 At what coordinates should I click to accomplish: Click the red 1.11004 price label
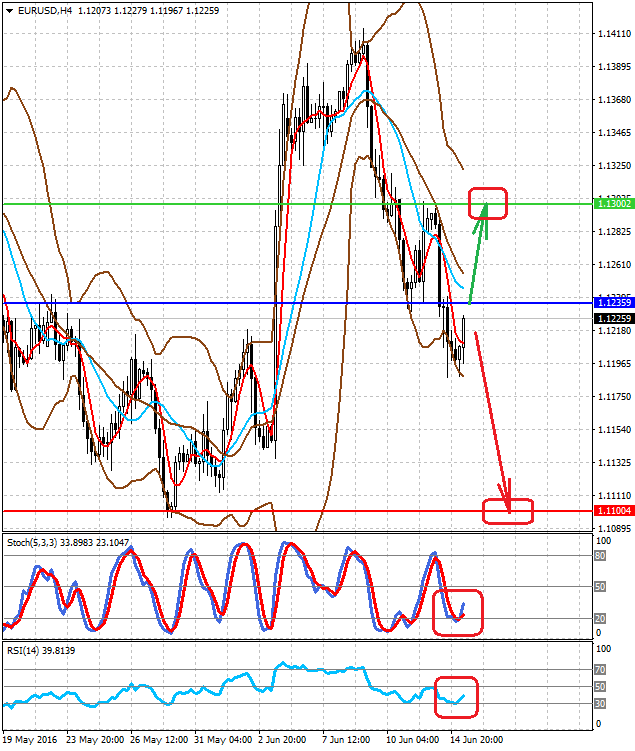614,511
